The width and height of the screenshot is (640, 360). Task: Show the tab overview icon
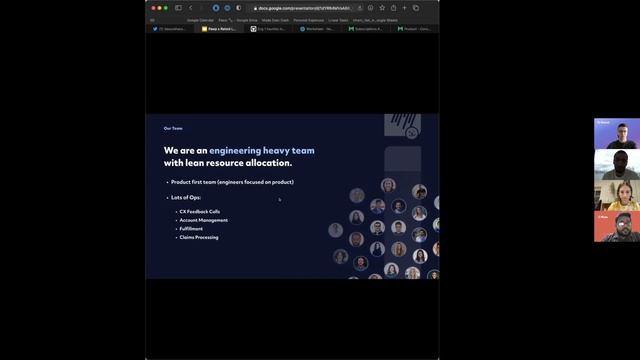[x=416, y=8]
